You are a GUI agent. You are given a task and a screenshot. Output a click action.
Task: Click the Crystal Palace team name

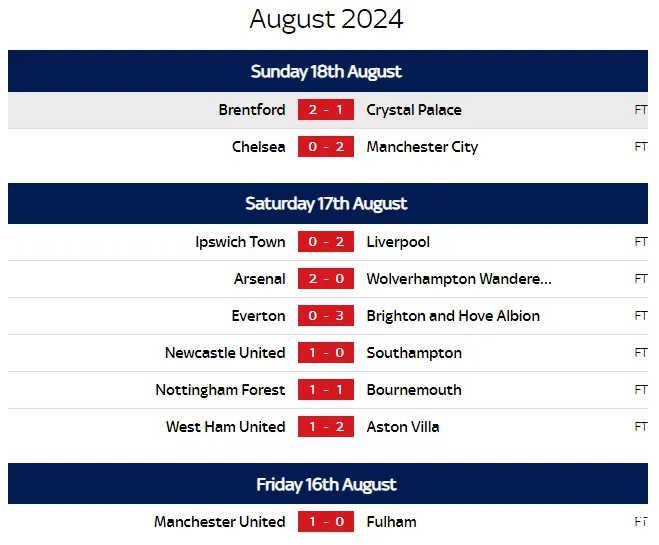point(414,110)
